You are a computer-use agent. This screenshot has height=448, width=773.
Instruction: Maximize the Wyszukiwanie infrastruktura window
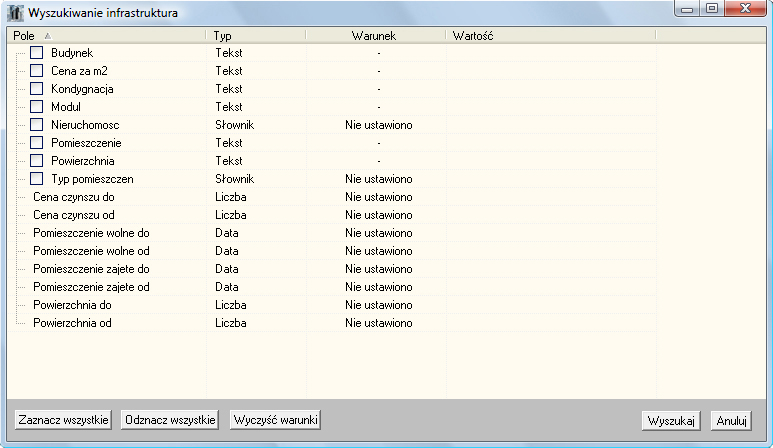click(711, 8)
